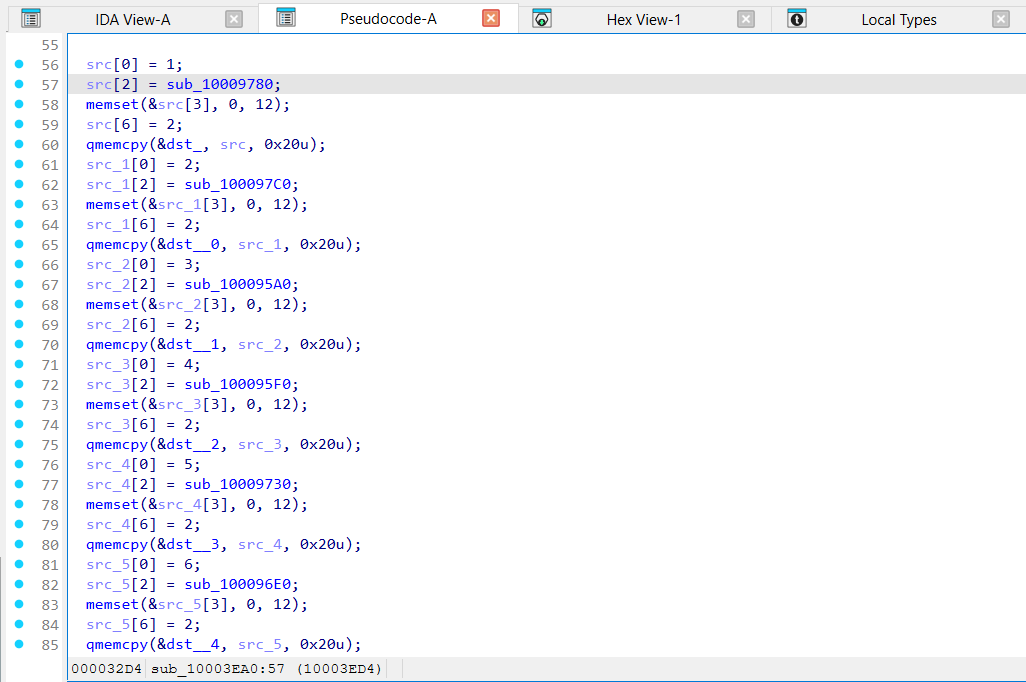
Task: Click memset call on line 78
Action: [x=112, y=505]
